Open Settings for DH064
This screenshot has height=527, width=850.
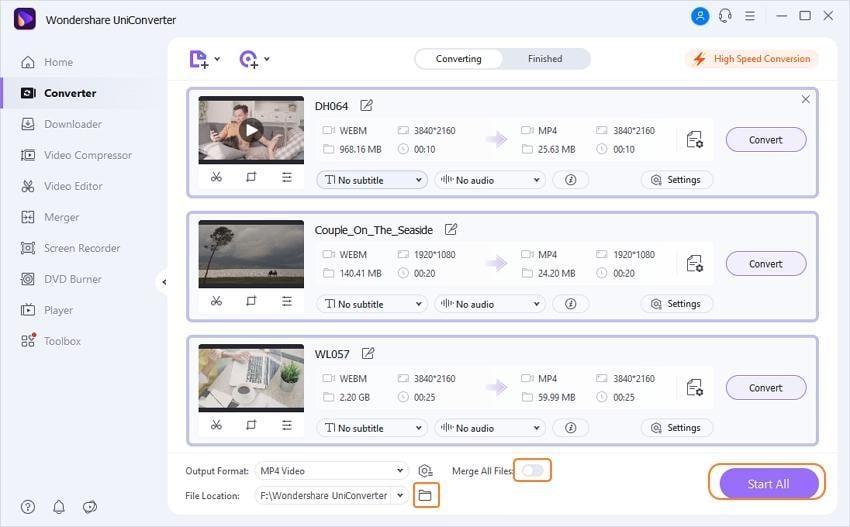[x=676, y=180]
